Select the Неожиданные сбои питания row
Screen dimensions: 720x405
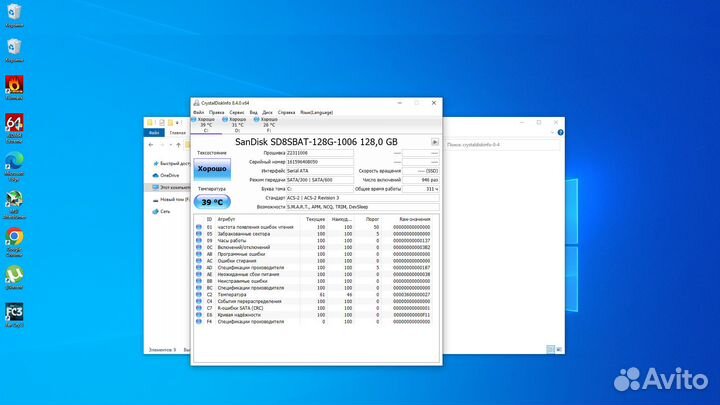tap(314, 274)
